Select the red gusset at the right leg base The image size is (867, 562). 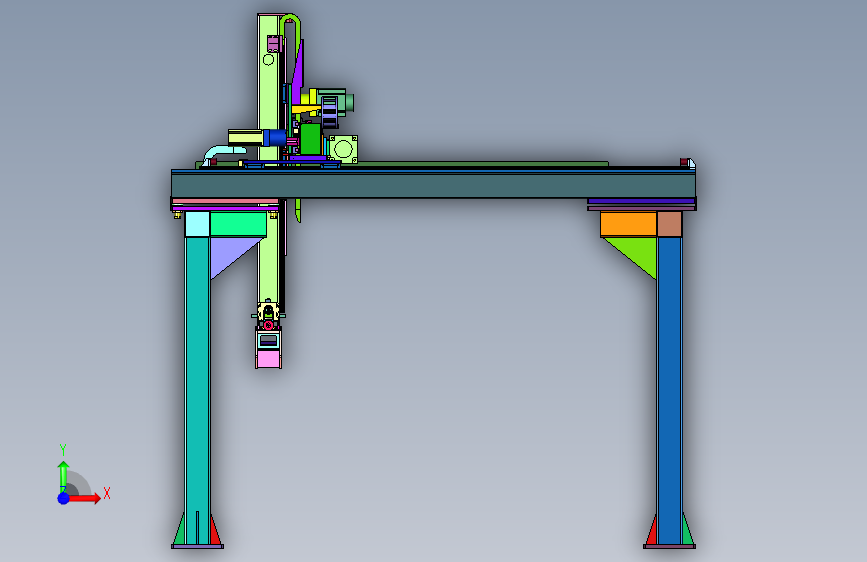pos(651,530)
